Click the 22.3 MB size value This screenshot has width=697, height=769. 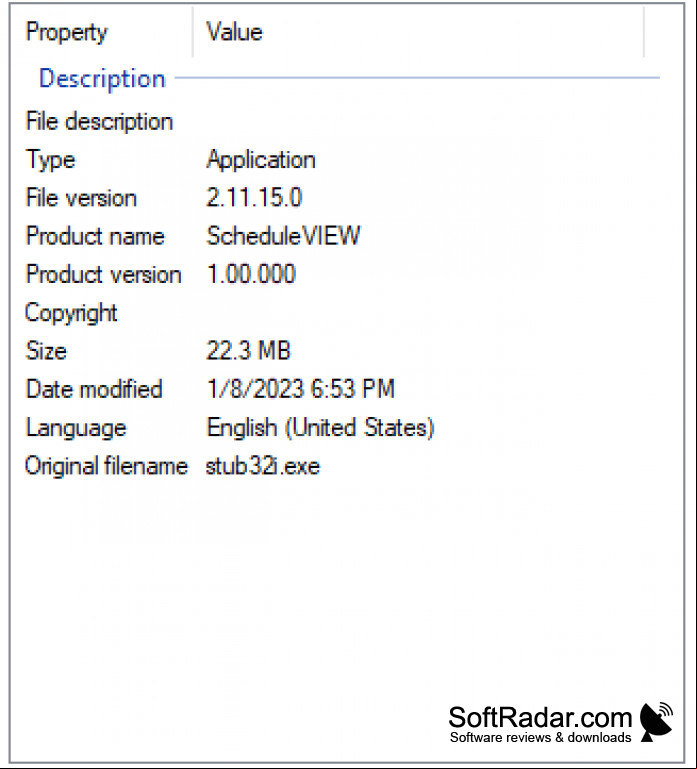(x=248, y=351)
